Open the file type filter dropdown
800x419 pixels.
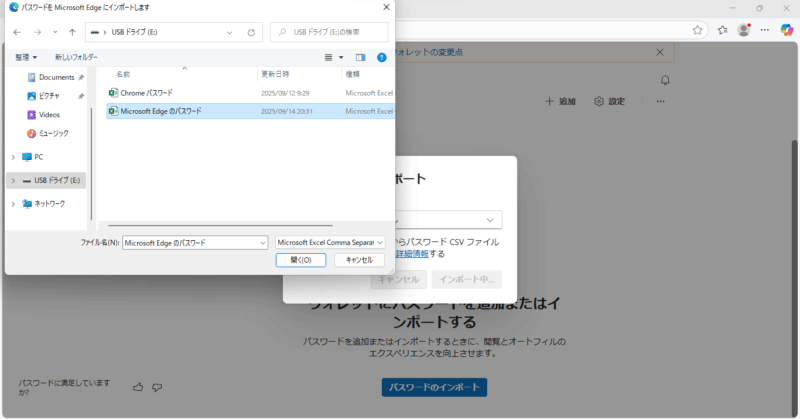pos(330,242)
